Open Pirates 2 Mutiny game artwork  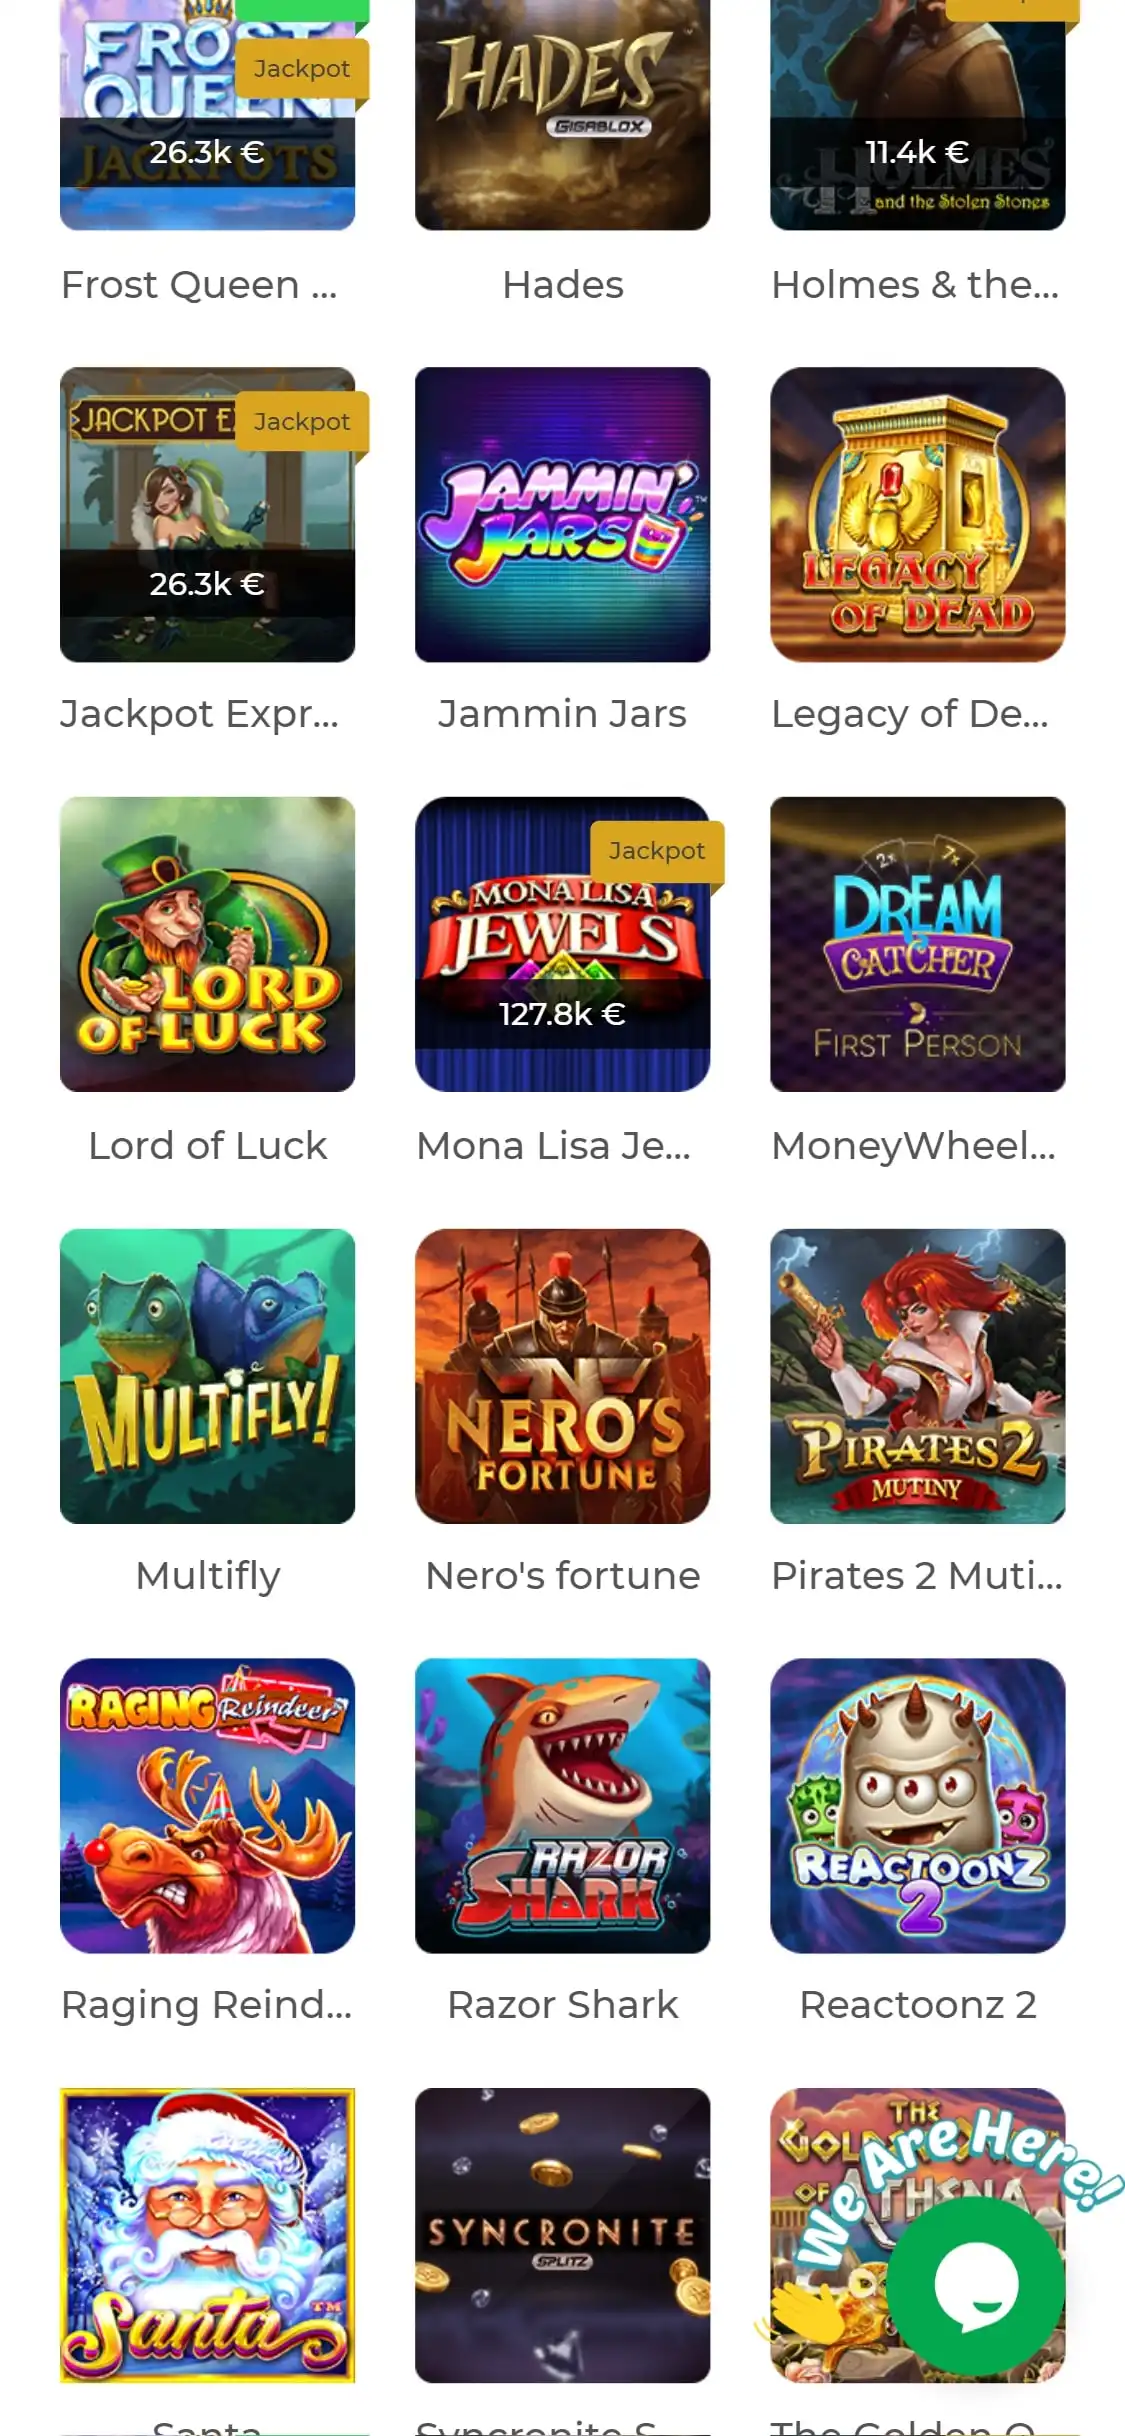coord(917,1376)
